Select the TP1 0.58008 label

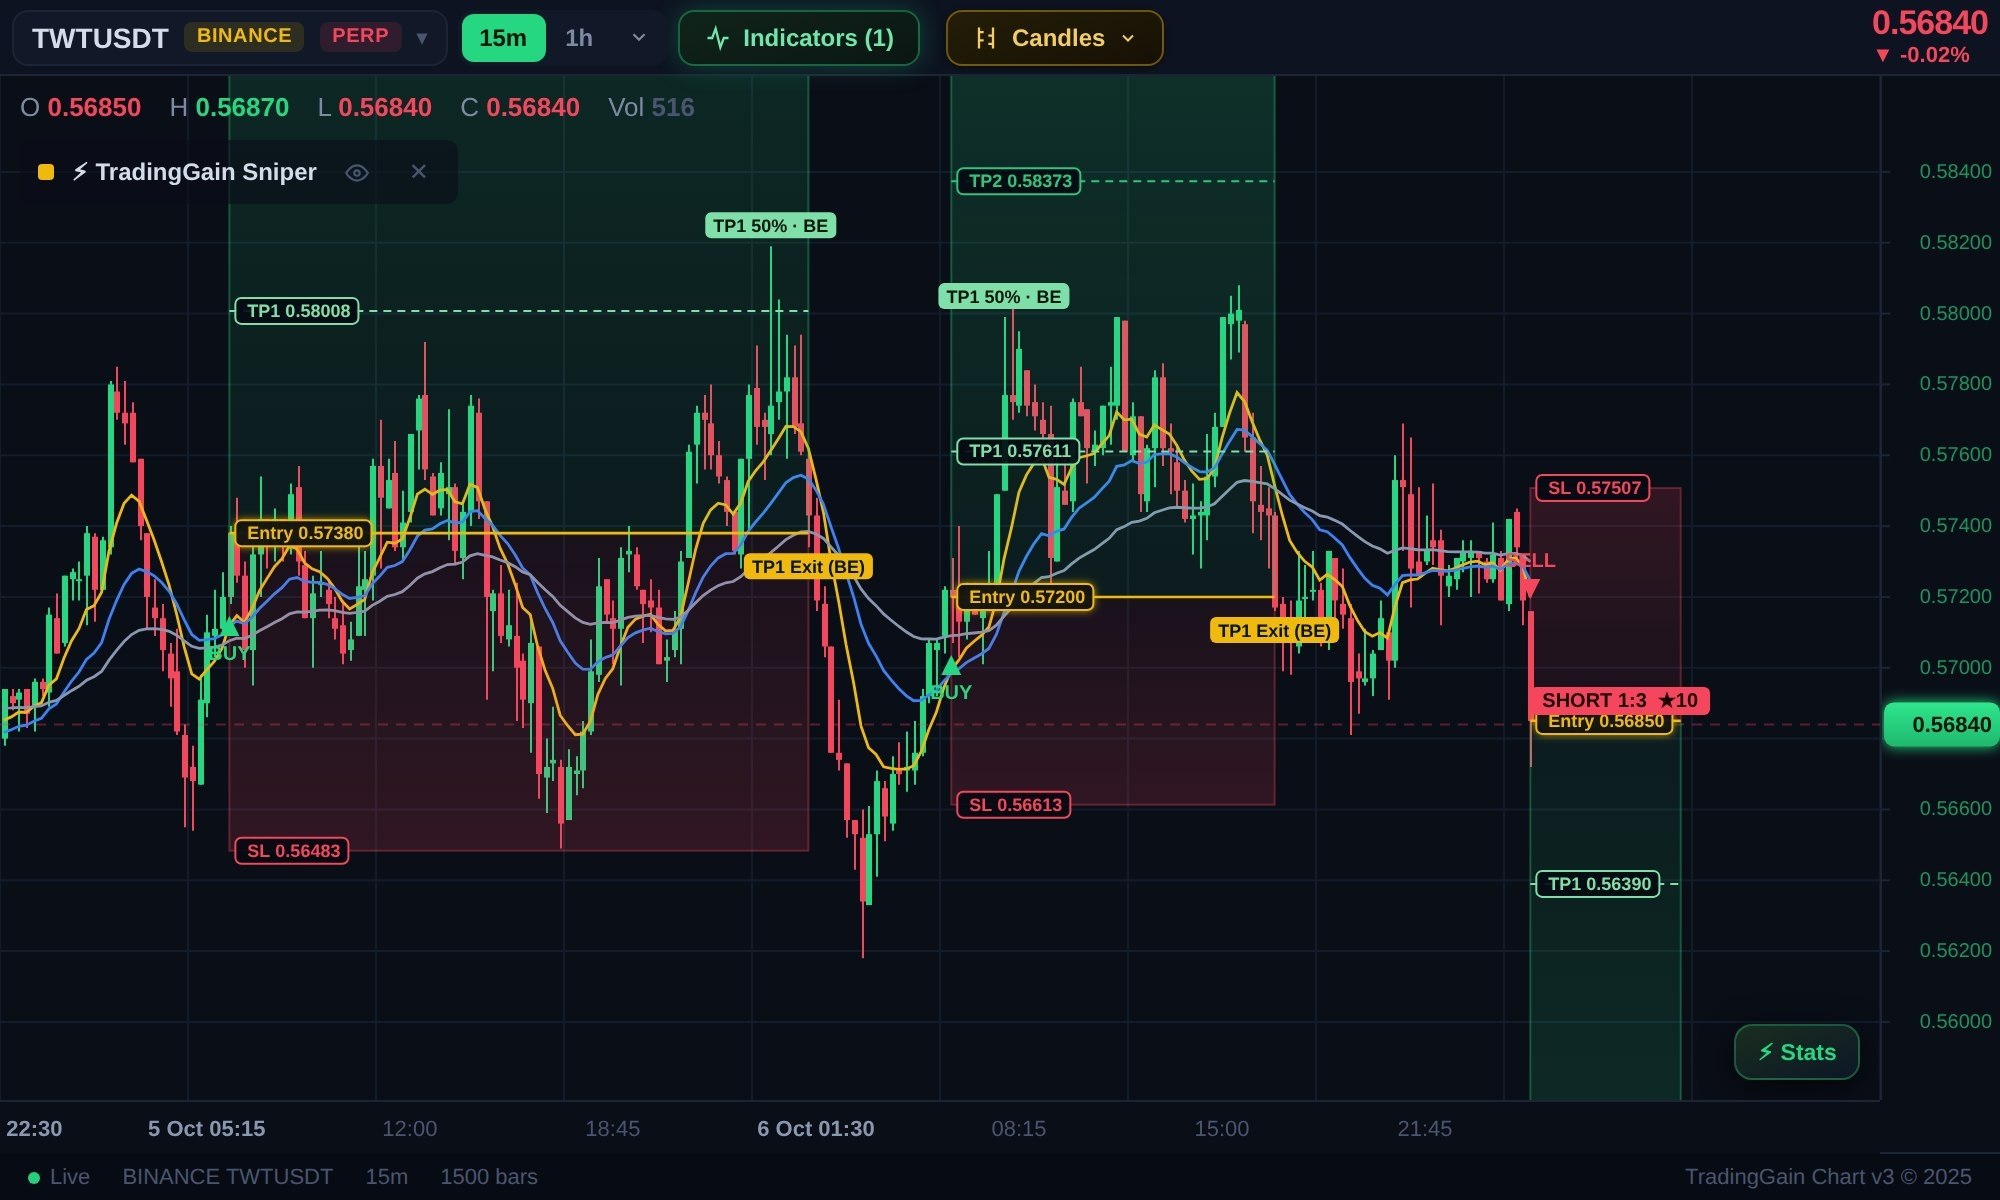pyautogui.click(x=297, y=311)
